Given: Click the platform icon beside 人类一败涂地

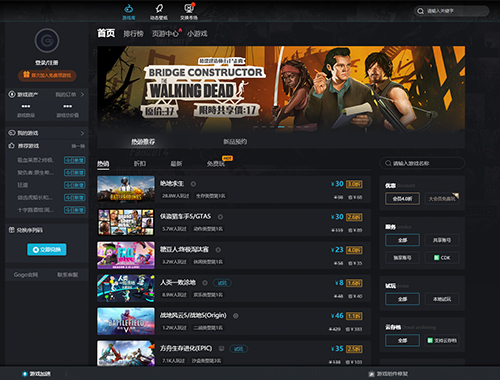Looking at the screenshot, I should (205, 283).
